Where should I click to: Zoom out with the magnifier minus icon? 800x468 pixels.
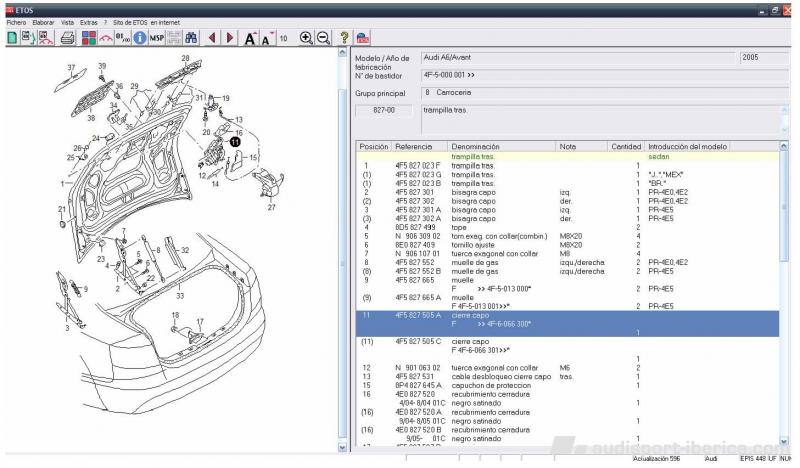[x=323, y=38]
